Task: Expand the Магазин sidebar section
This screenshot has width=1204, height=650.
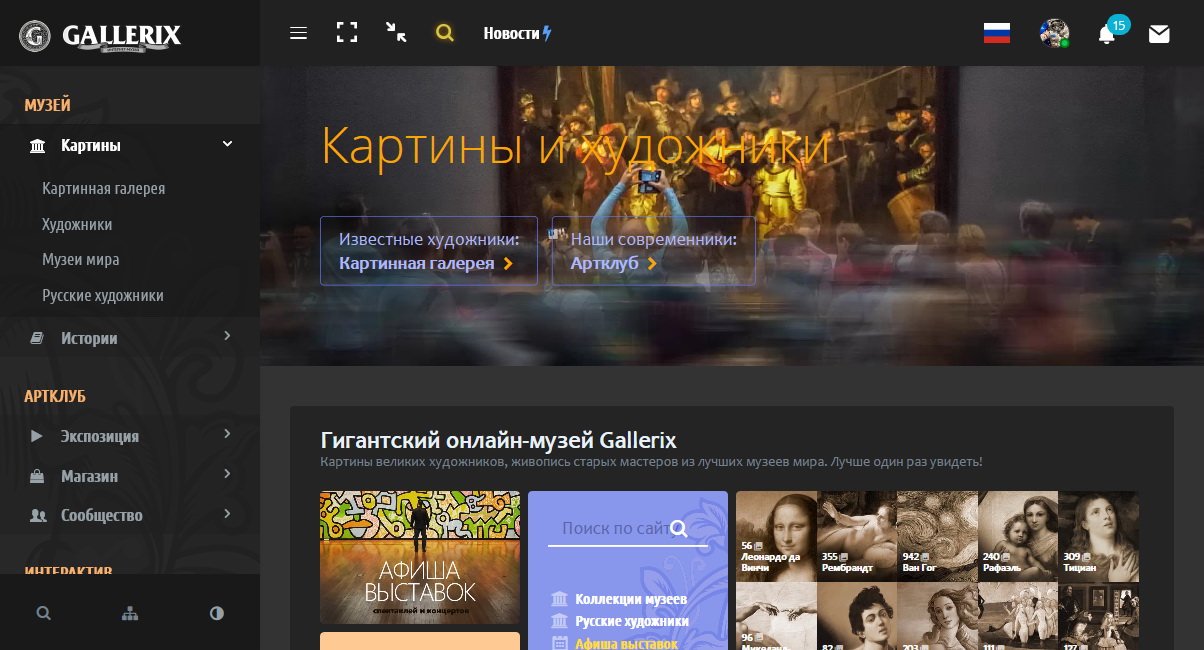Action: click(227, 474)
